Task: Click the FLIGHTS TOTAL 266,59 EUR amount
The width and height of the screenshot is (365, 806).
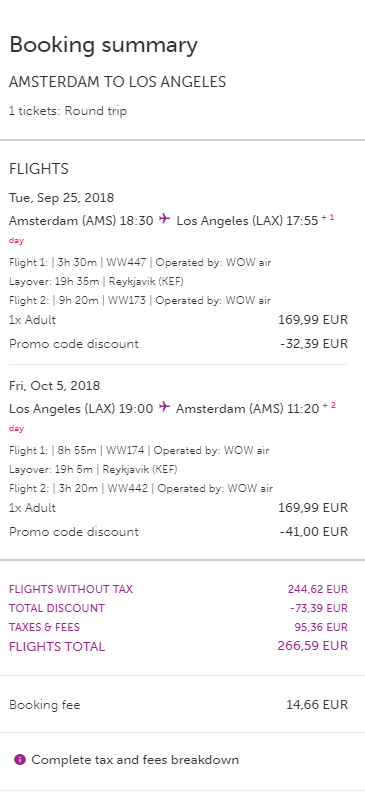Action: 313,646
